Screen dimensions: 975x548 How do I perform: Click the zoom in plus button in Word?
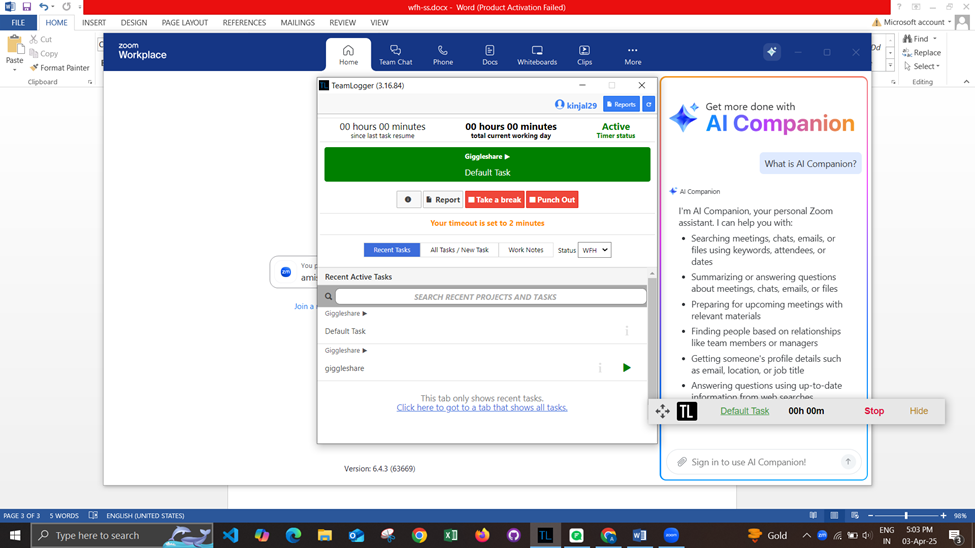tap(943, 516)
